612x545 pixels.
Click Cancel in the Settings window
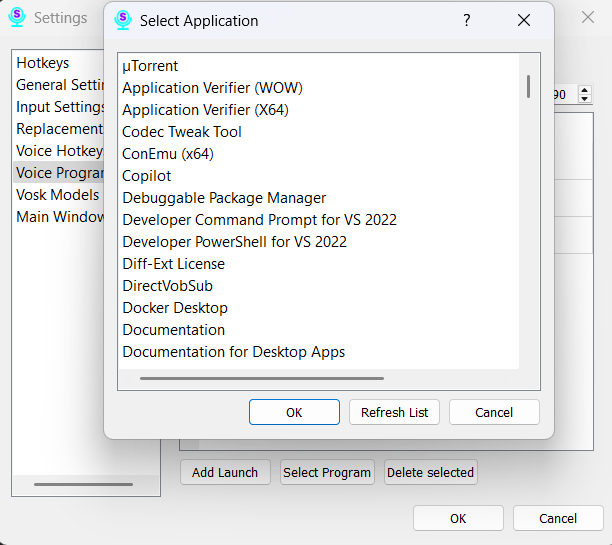tap(558, 518)
